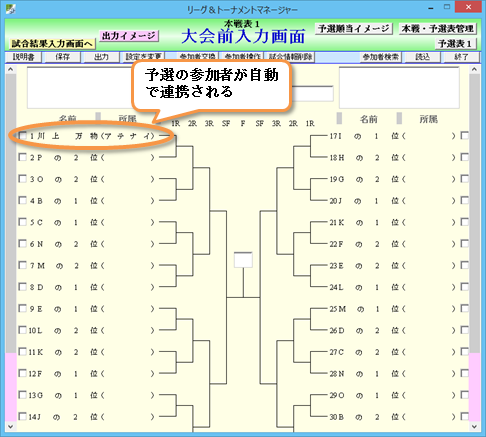Click the 出力 toolbar button
Screen dimensions: 486x437
coord(101,57)
